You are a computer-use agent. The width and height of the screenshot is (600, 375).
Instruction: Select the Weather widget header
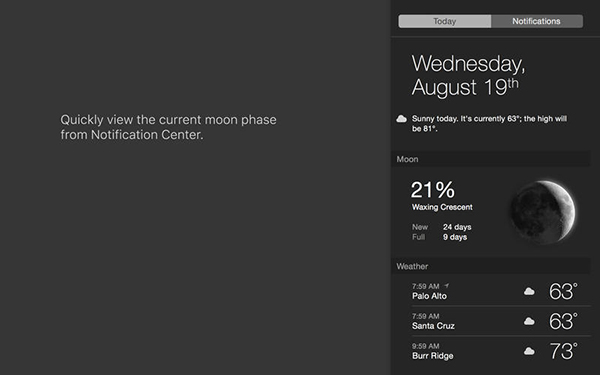pyautogui.click(x=491, y=266)
